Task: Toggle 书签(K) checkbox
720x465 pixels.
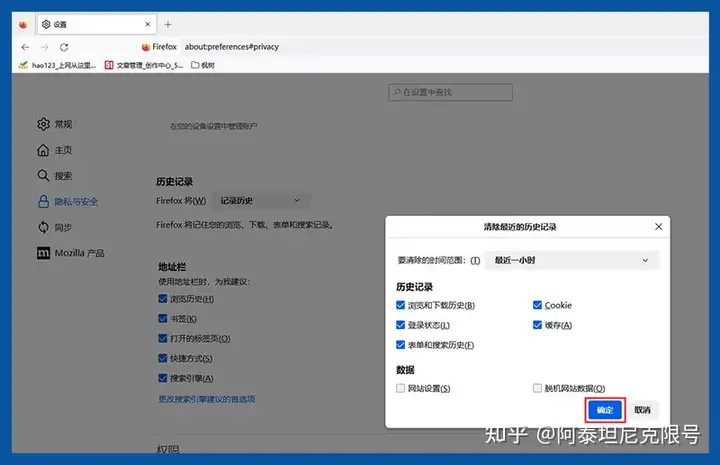Action: [163, 318]
